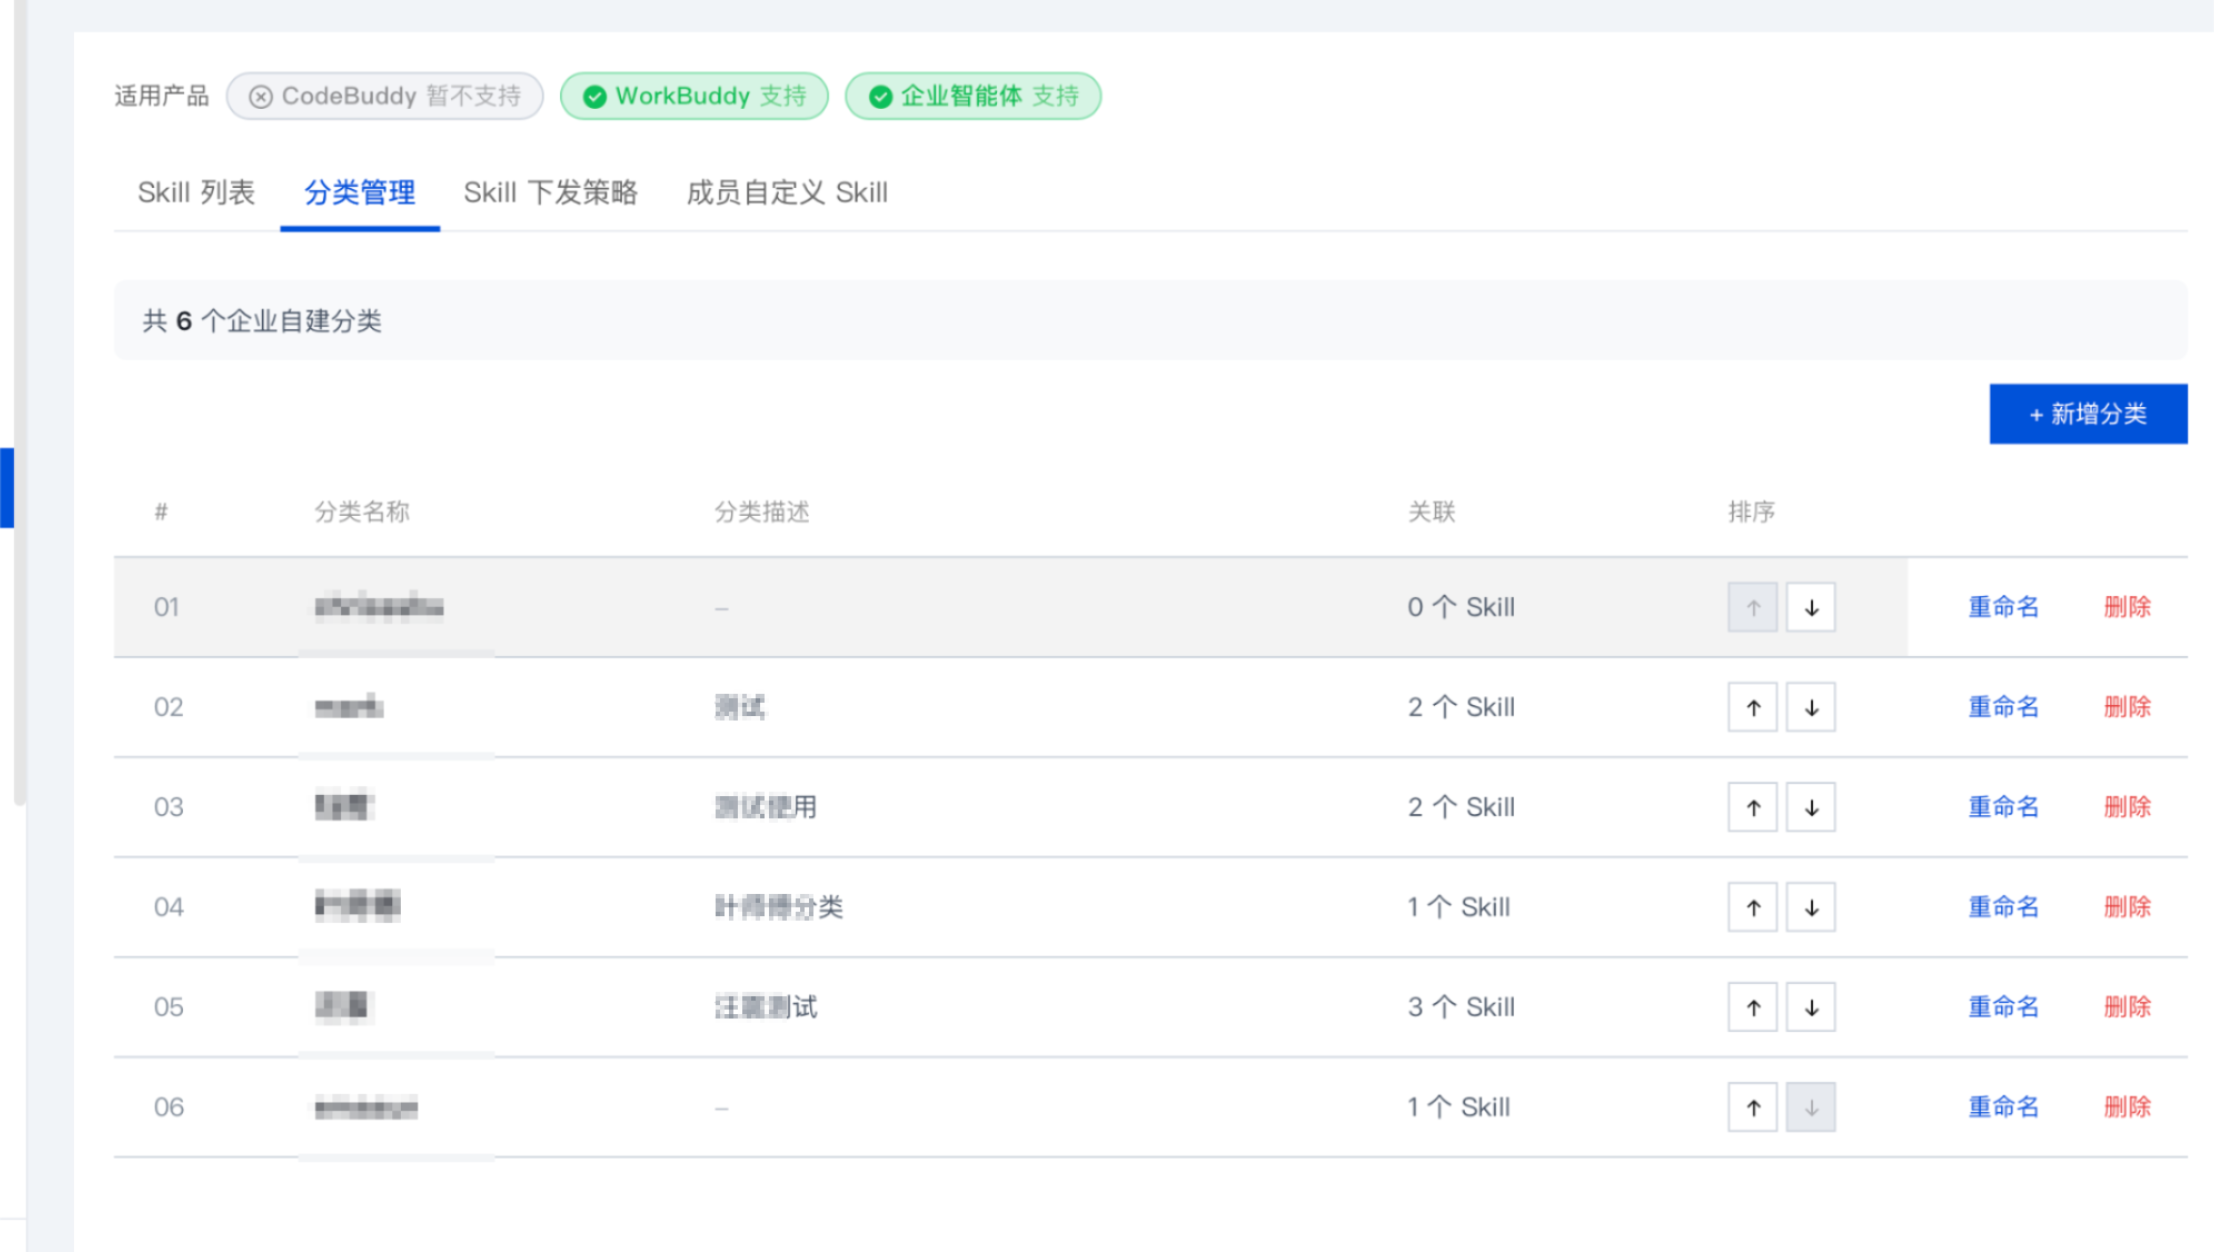Click the up arrow in row 02
This screenshot has width=2214, height=1252.
1753,707
